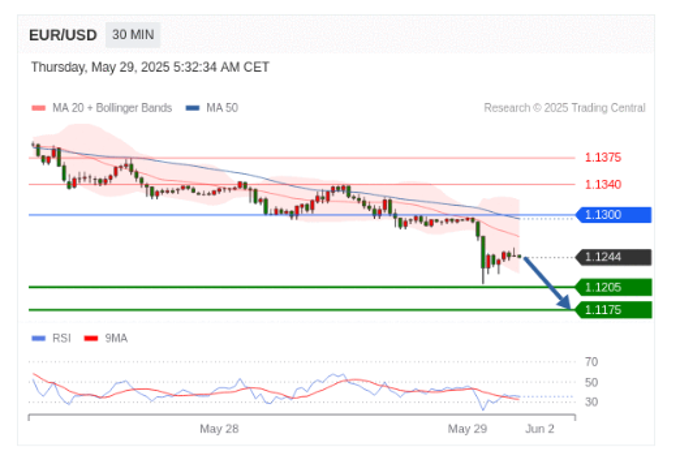680x464 pixels.
Task: Click the May 29 date axis label
Action: point(467,429)
